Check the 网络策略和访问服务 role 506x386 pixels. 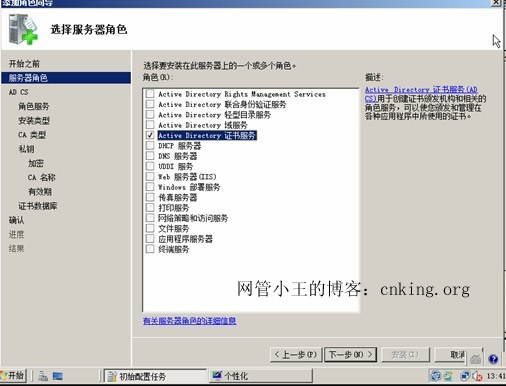pos(150,218)
